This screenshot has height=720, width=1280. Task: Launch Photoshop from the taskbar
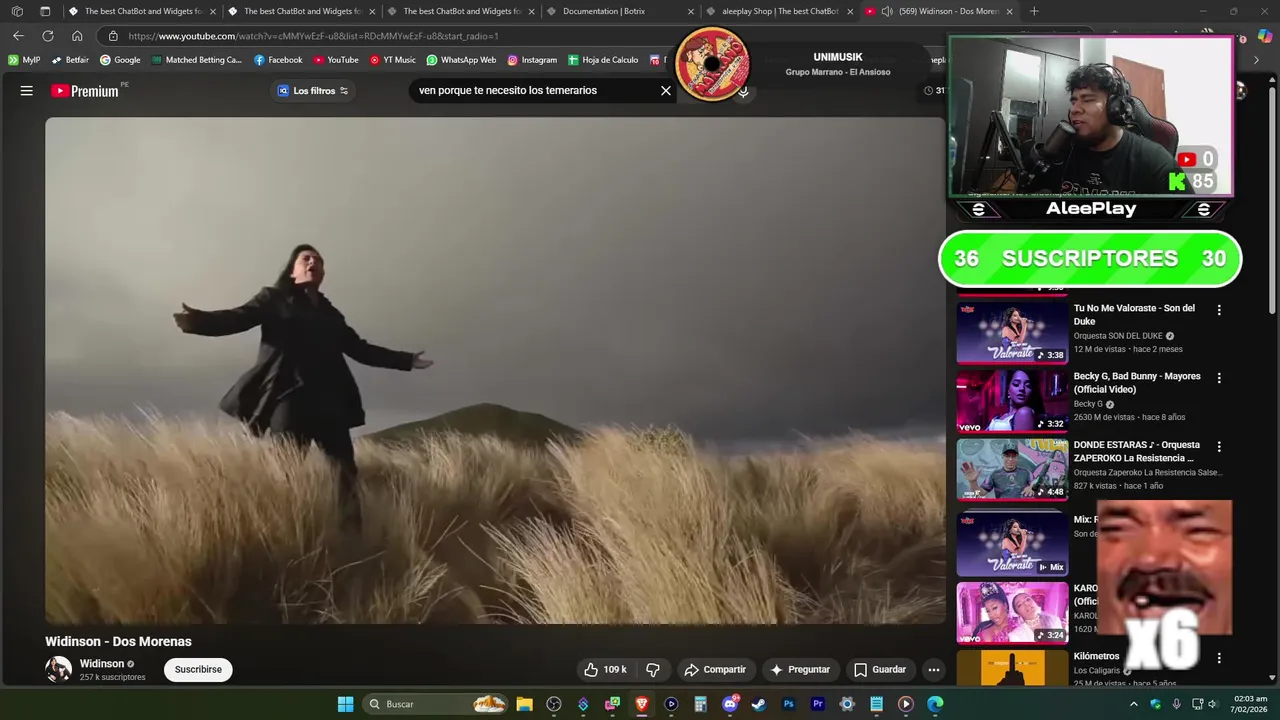tap(788, 704)
